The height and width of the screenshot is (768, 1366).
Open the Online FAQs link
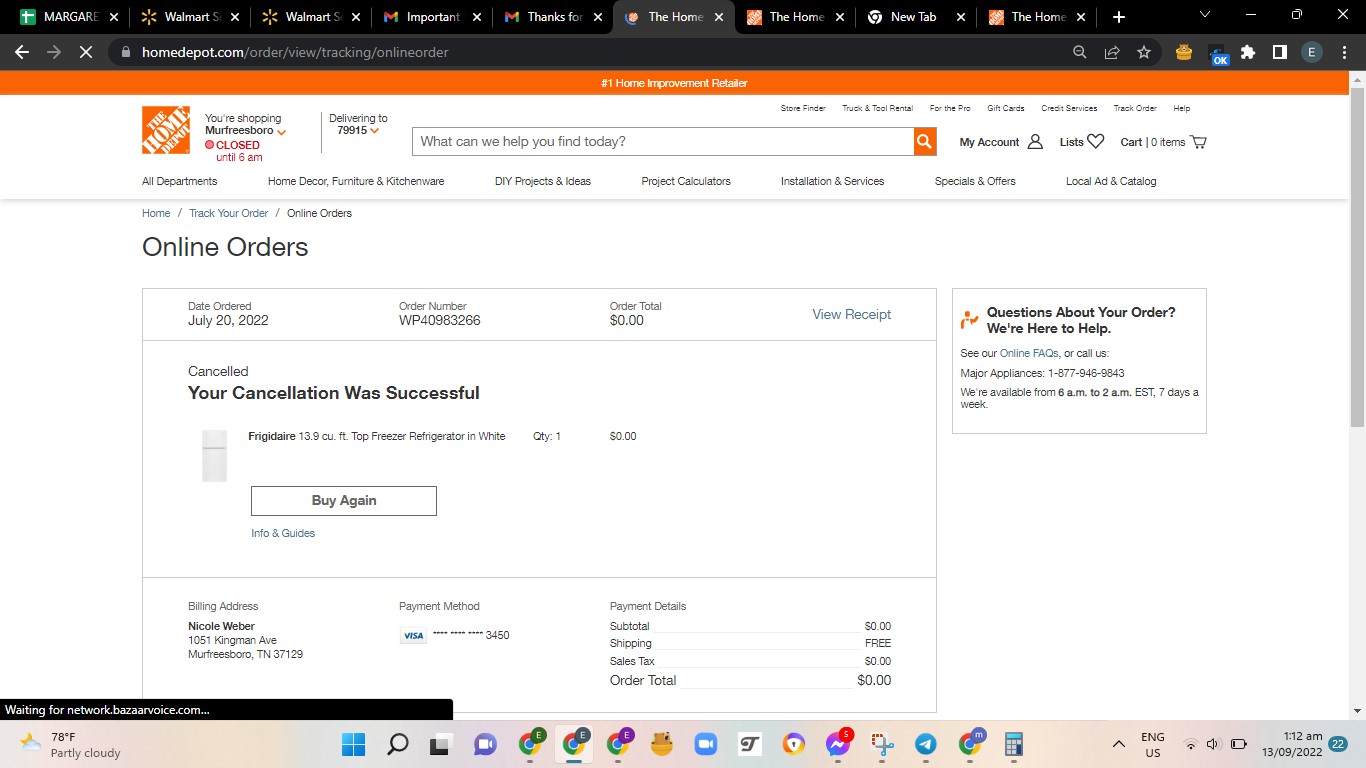(1029, 353)
